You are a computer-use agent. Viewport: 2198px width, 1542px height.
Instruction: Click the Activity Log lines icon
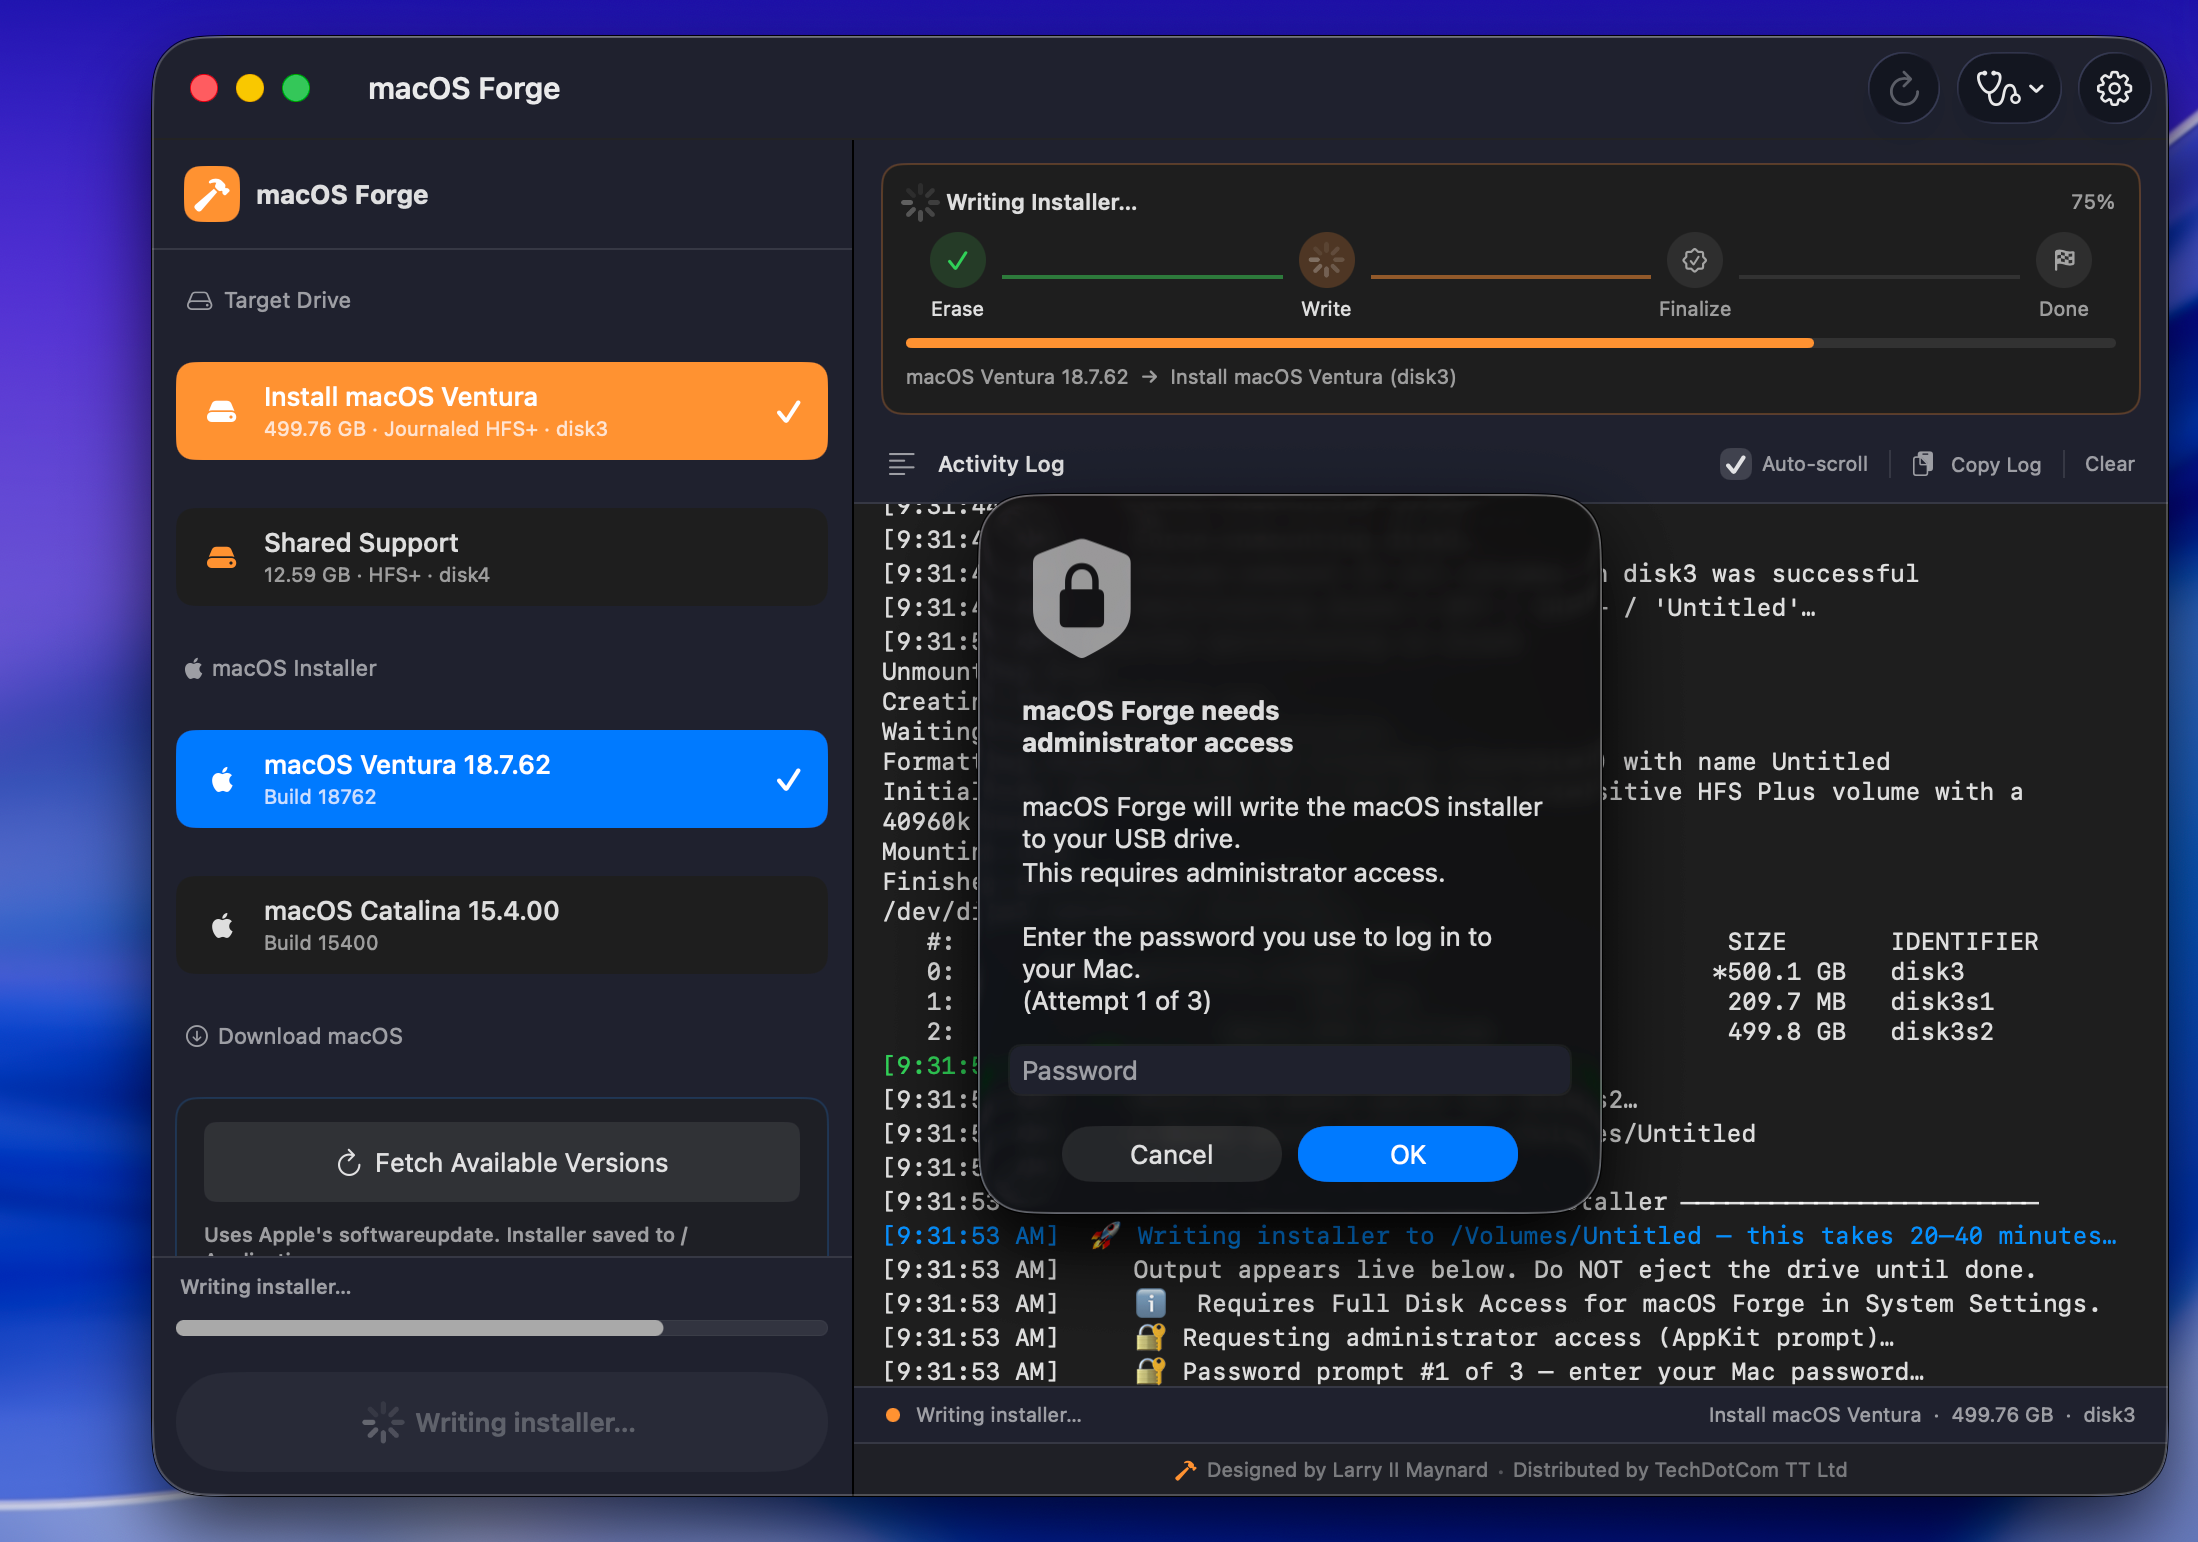901,464
